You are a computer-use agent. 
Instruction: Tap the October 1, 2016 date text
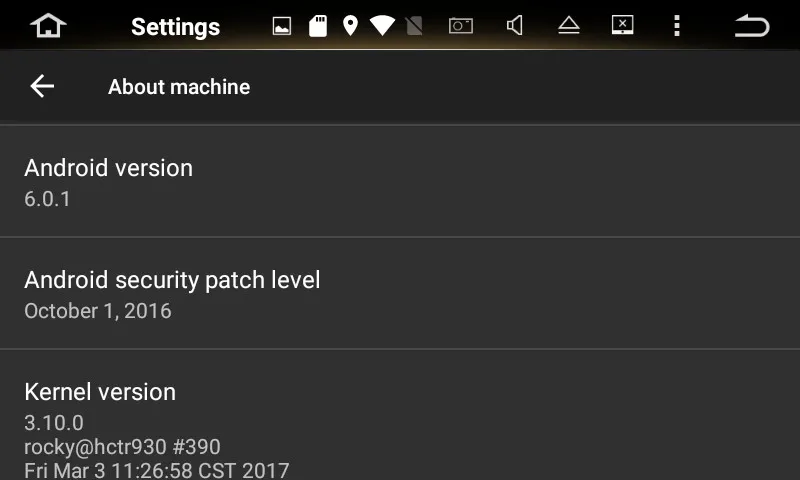[x=98, y=311]
